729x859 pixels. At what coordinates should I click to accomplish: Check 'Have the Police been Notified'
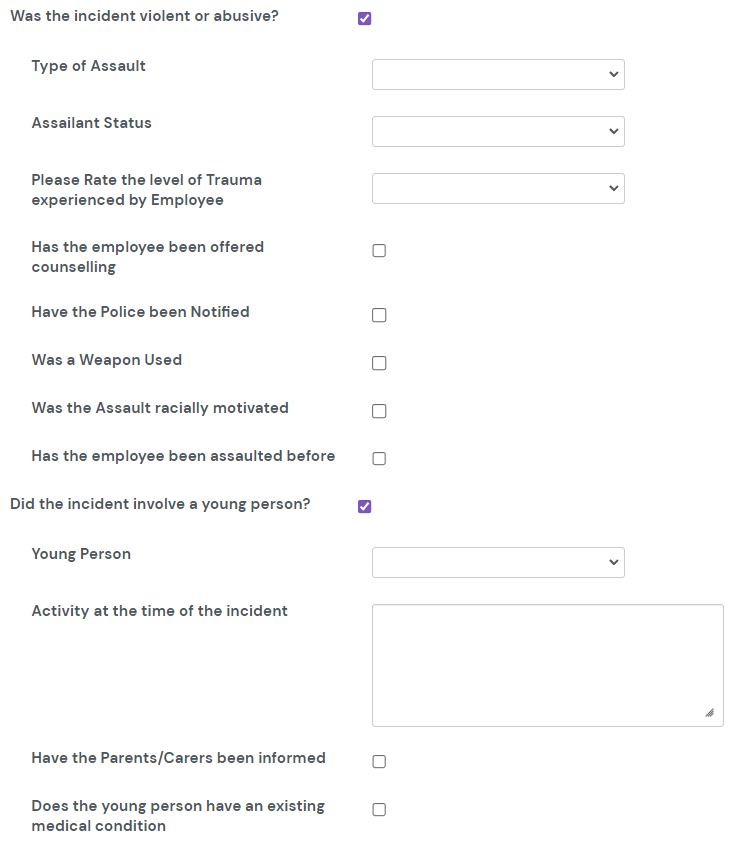coord(379,315)
